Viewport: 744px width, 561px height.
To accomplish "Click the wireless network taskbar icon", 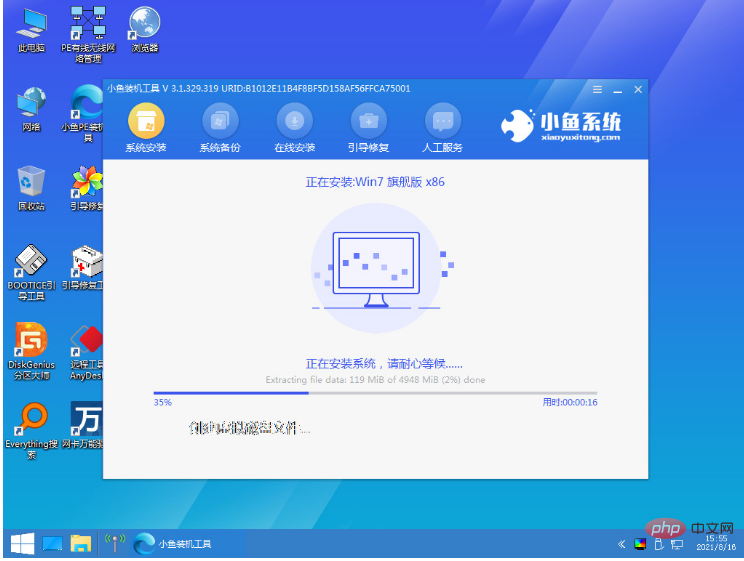I will click(x=114, y=544).
